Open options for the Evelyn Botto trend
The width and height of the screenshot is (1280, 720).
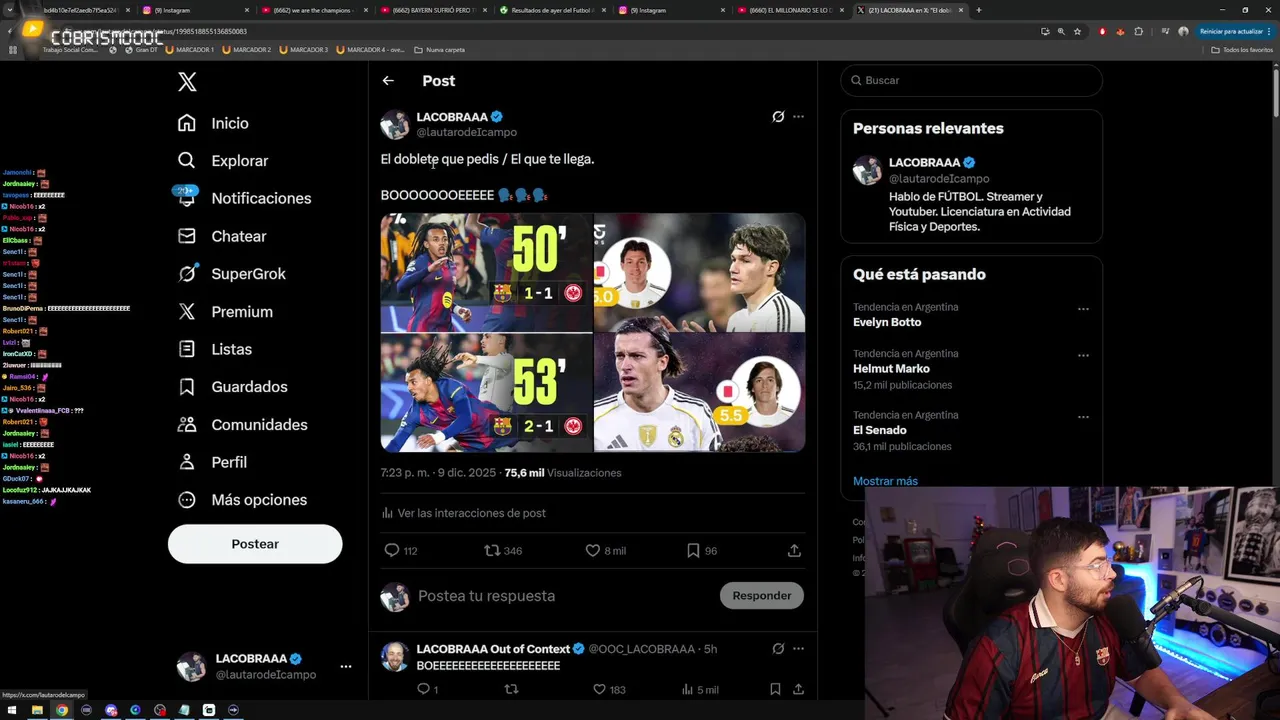click(1083, 309)
